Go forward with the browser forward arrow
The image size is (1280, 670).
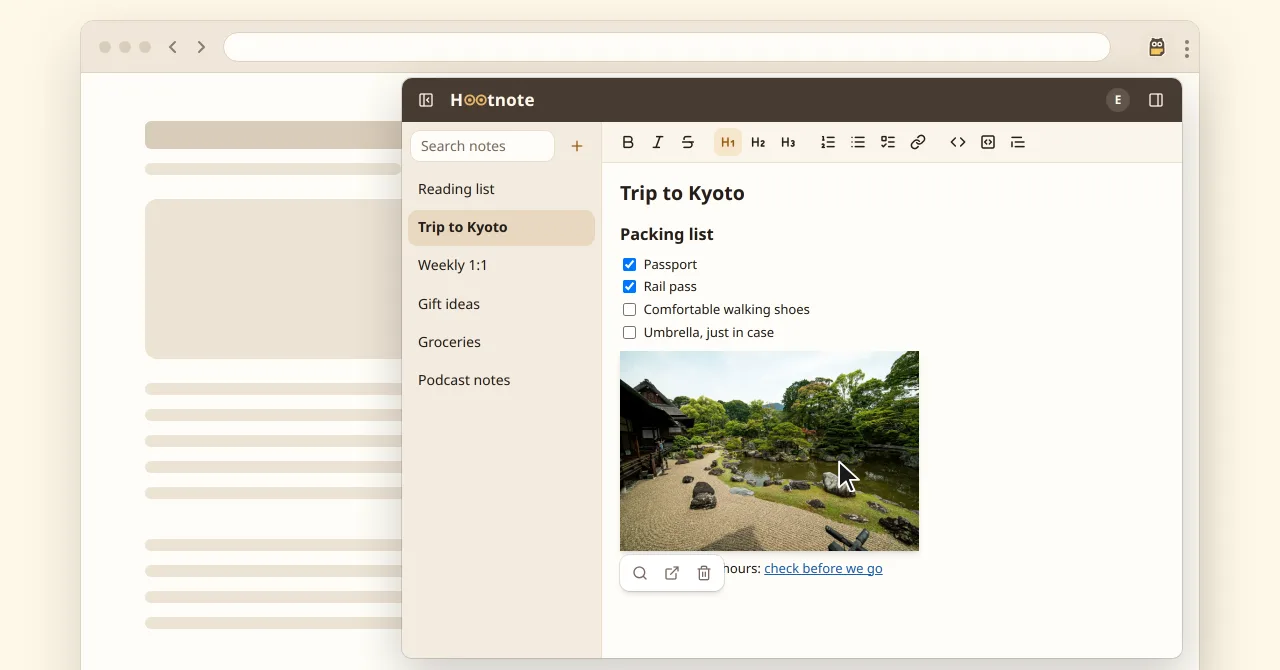point(201,47)
